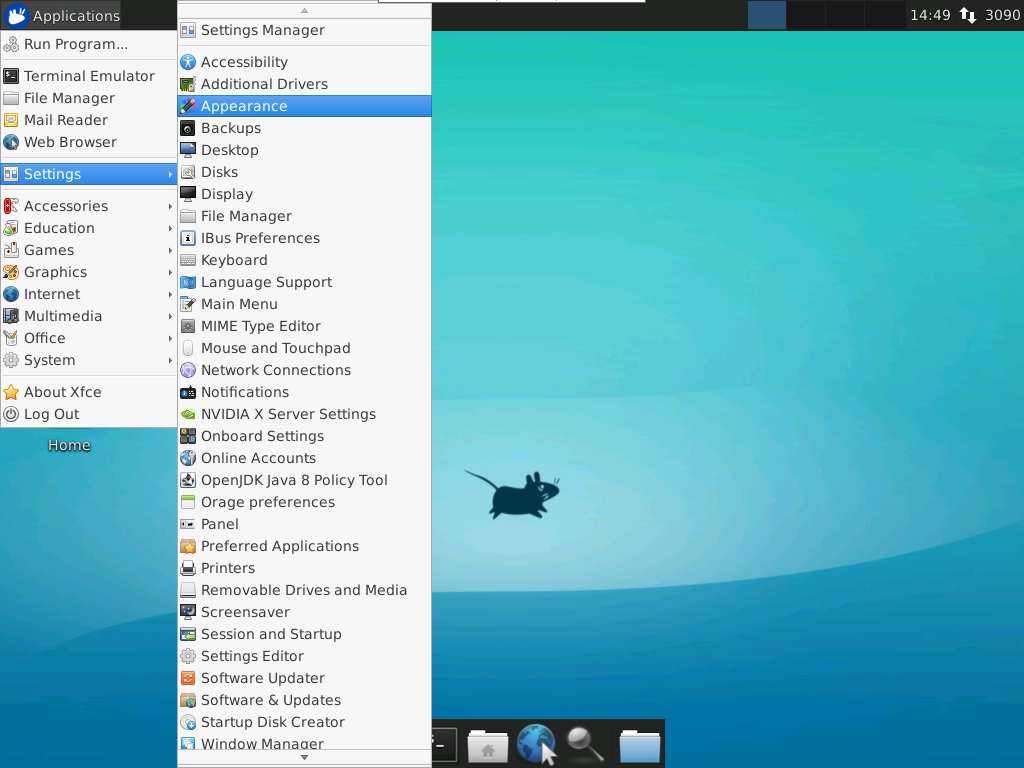Image resolution: width=1024 pixels, height=768 pixels.
Task: Launch dock web browser globe
Action: [536, 744]
